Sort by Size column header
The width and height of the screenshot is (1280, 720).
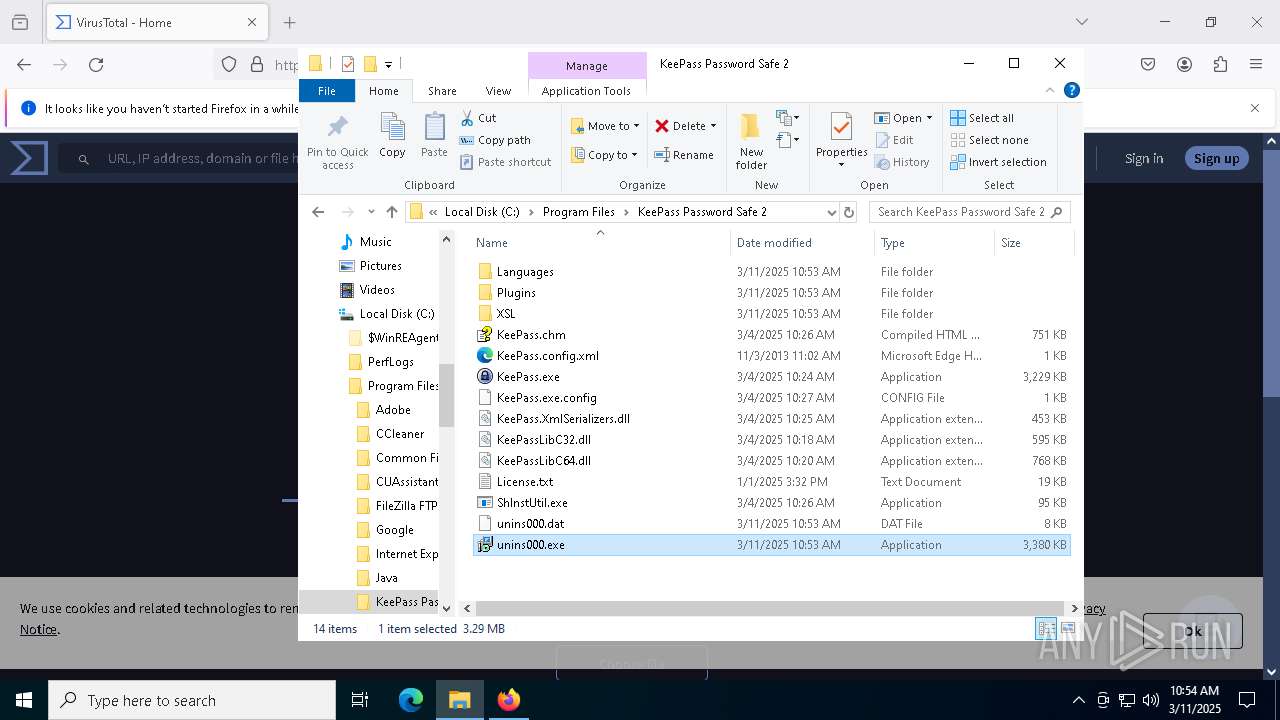(1011, 243)
